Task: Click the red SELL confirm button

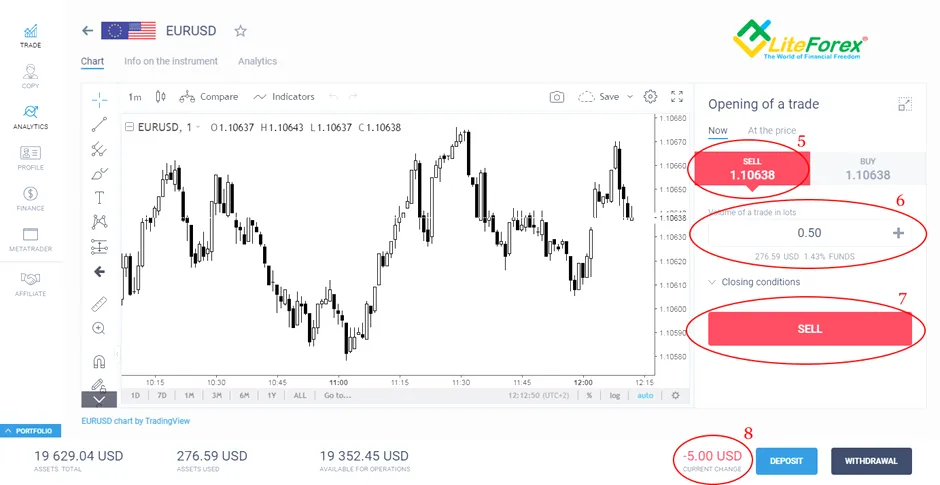Action: click(809, 329)
